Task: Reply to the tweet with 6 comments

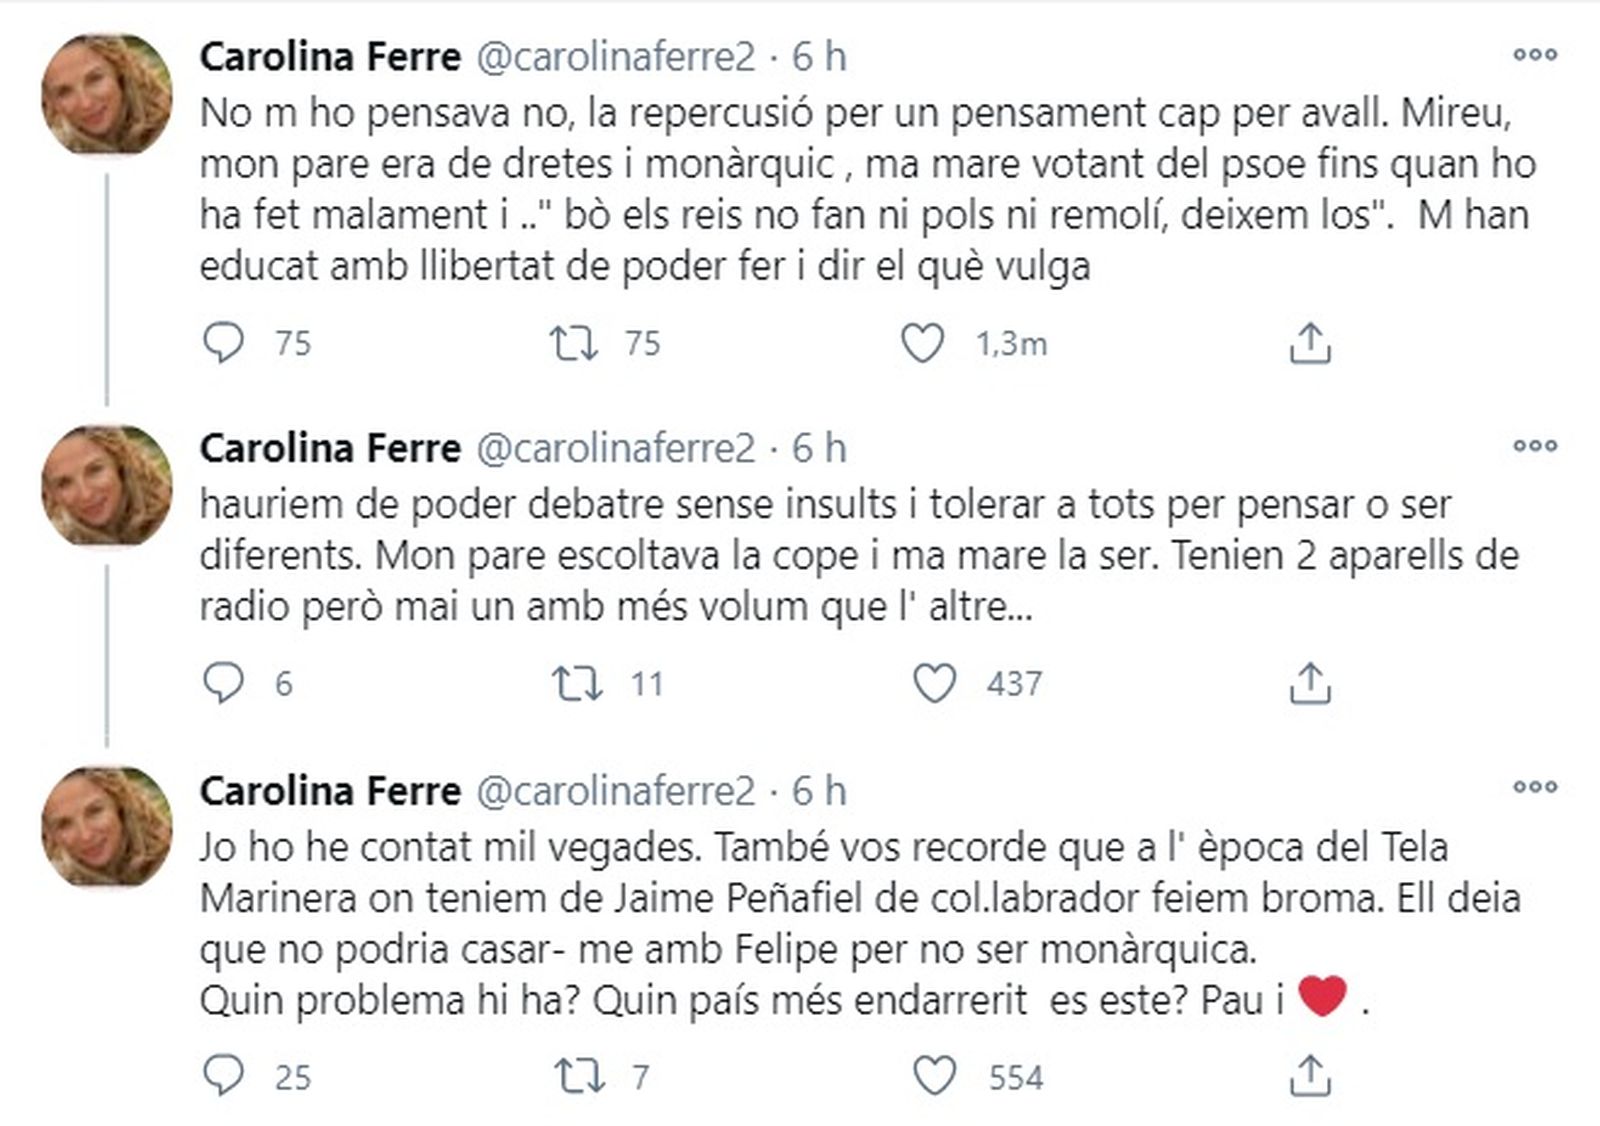Action: click(x=223, y=683)
